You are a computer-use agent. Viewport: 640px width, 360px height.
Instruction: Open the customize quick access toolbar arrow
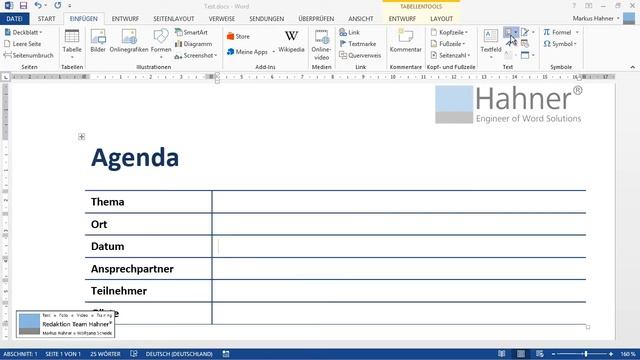70,6
